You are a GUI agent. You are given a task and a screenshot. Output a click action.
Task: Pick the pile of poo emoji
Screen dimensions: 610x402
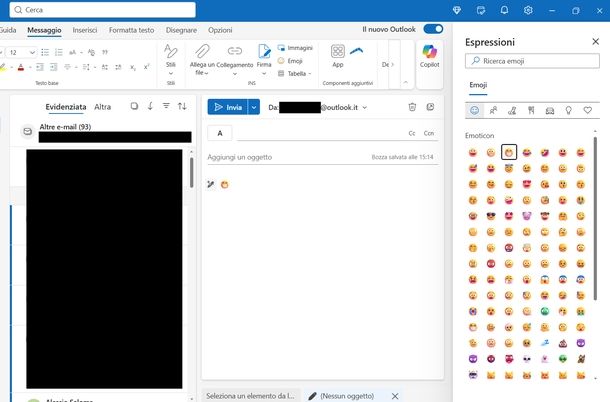point(563,343)
